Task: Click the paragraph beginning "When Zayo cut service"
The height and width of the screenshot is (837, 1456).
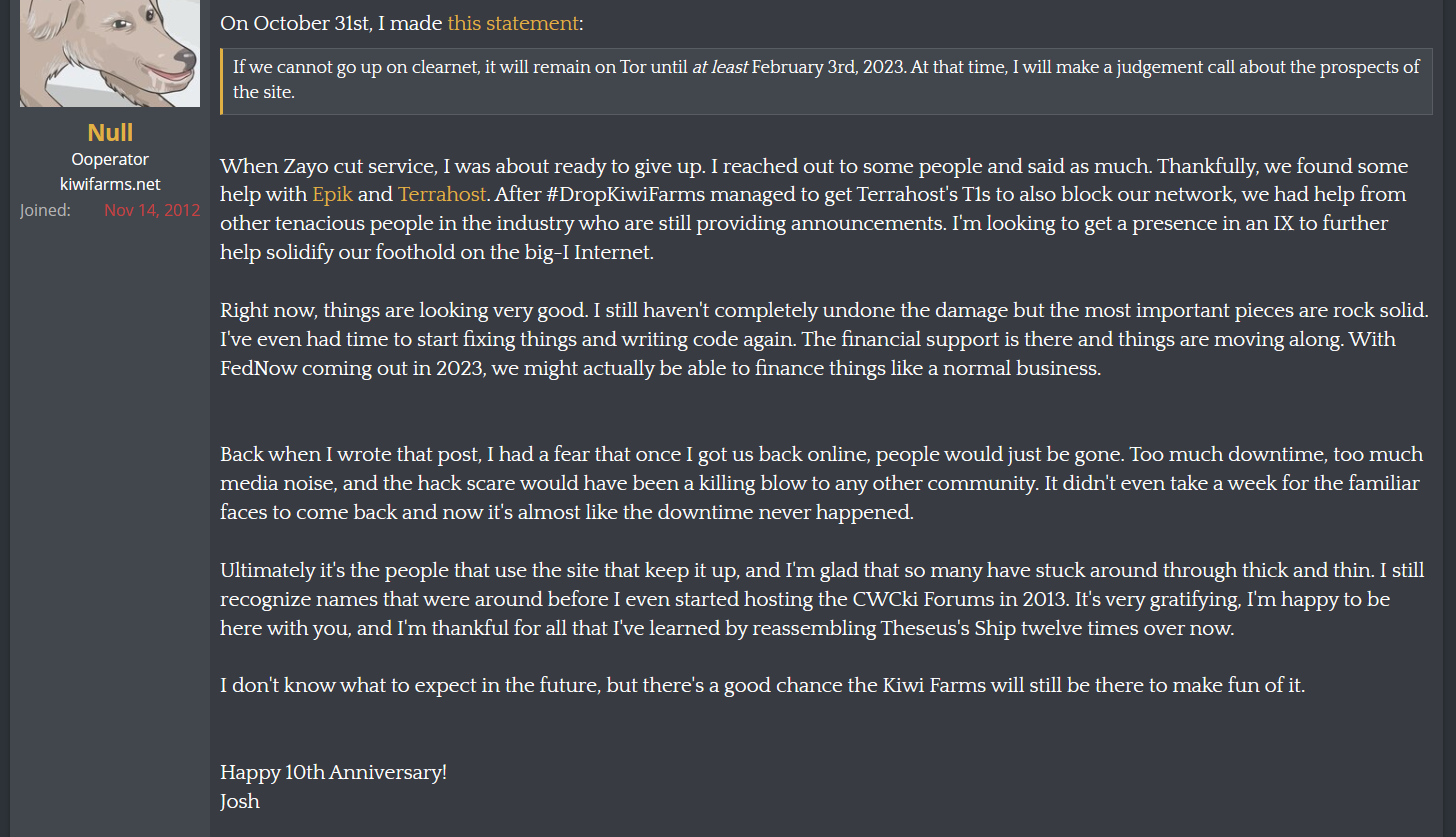Action: [814, 209]
